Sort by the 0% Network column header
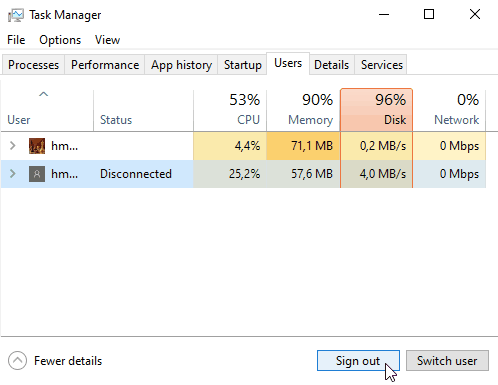 click(449, 111)
